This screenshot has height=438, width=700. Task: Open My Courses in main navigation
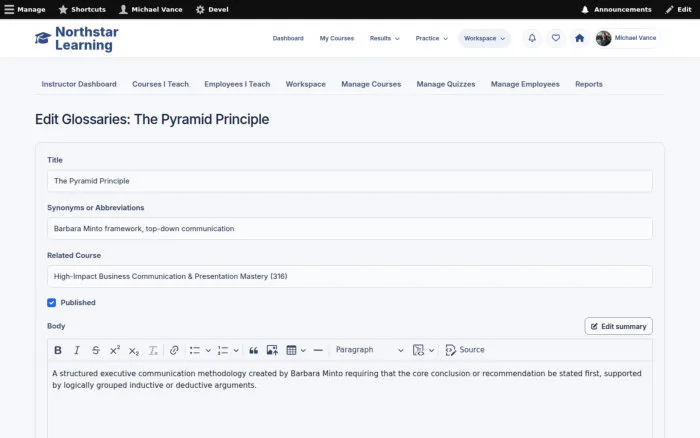coord(337,38)
